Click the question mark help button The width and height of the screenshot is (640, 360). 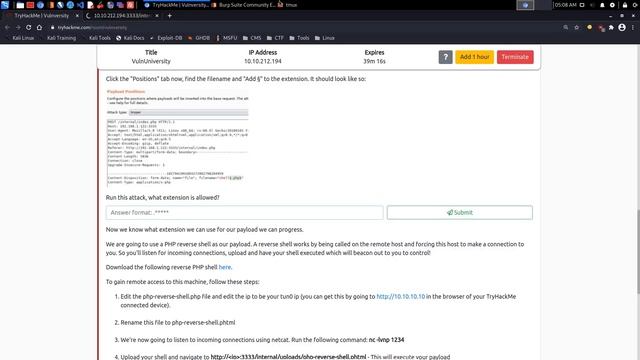coord(445,57)
